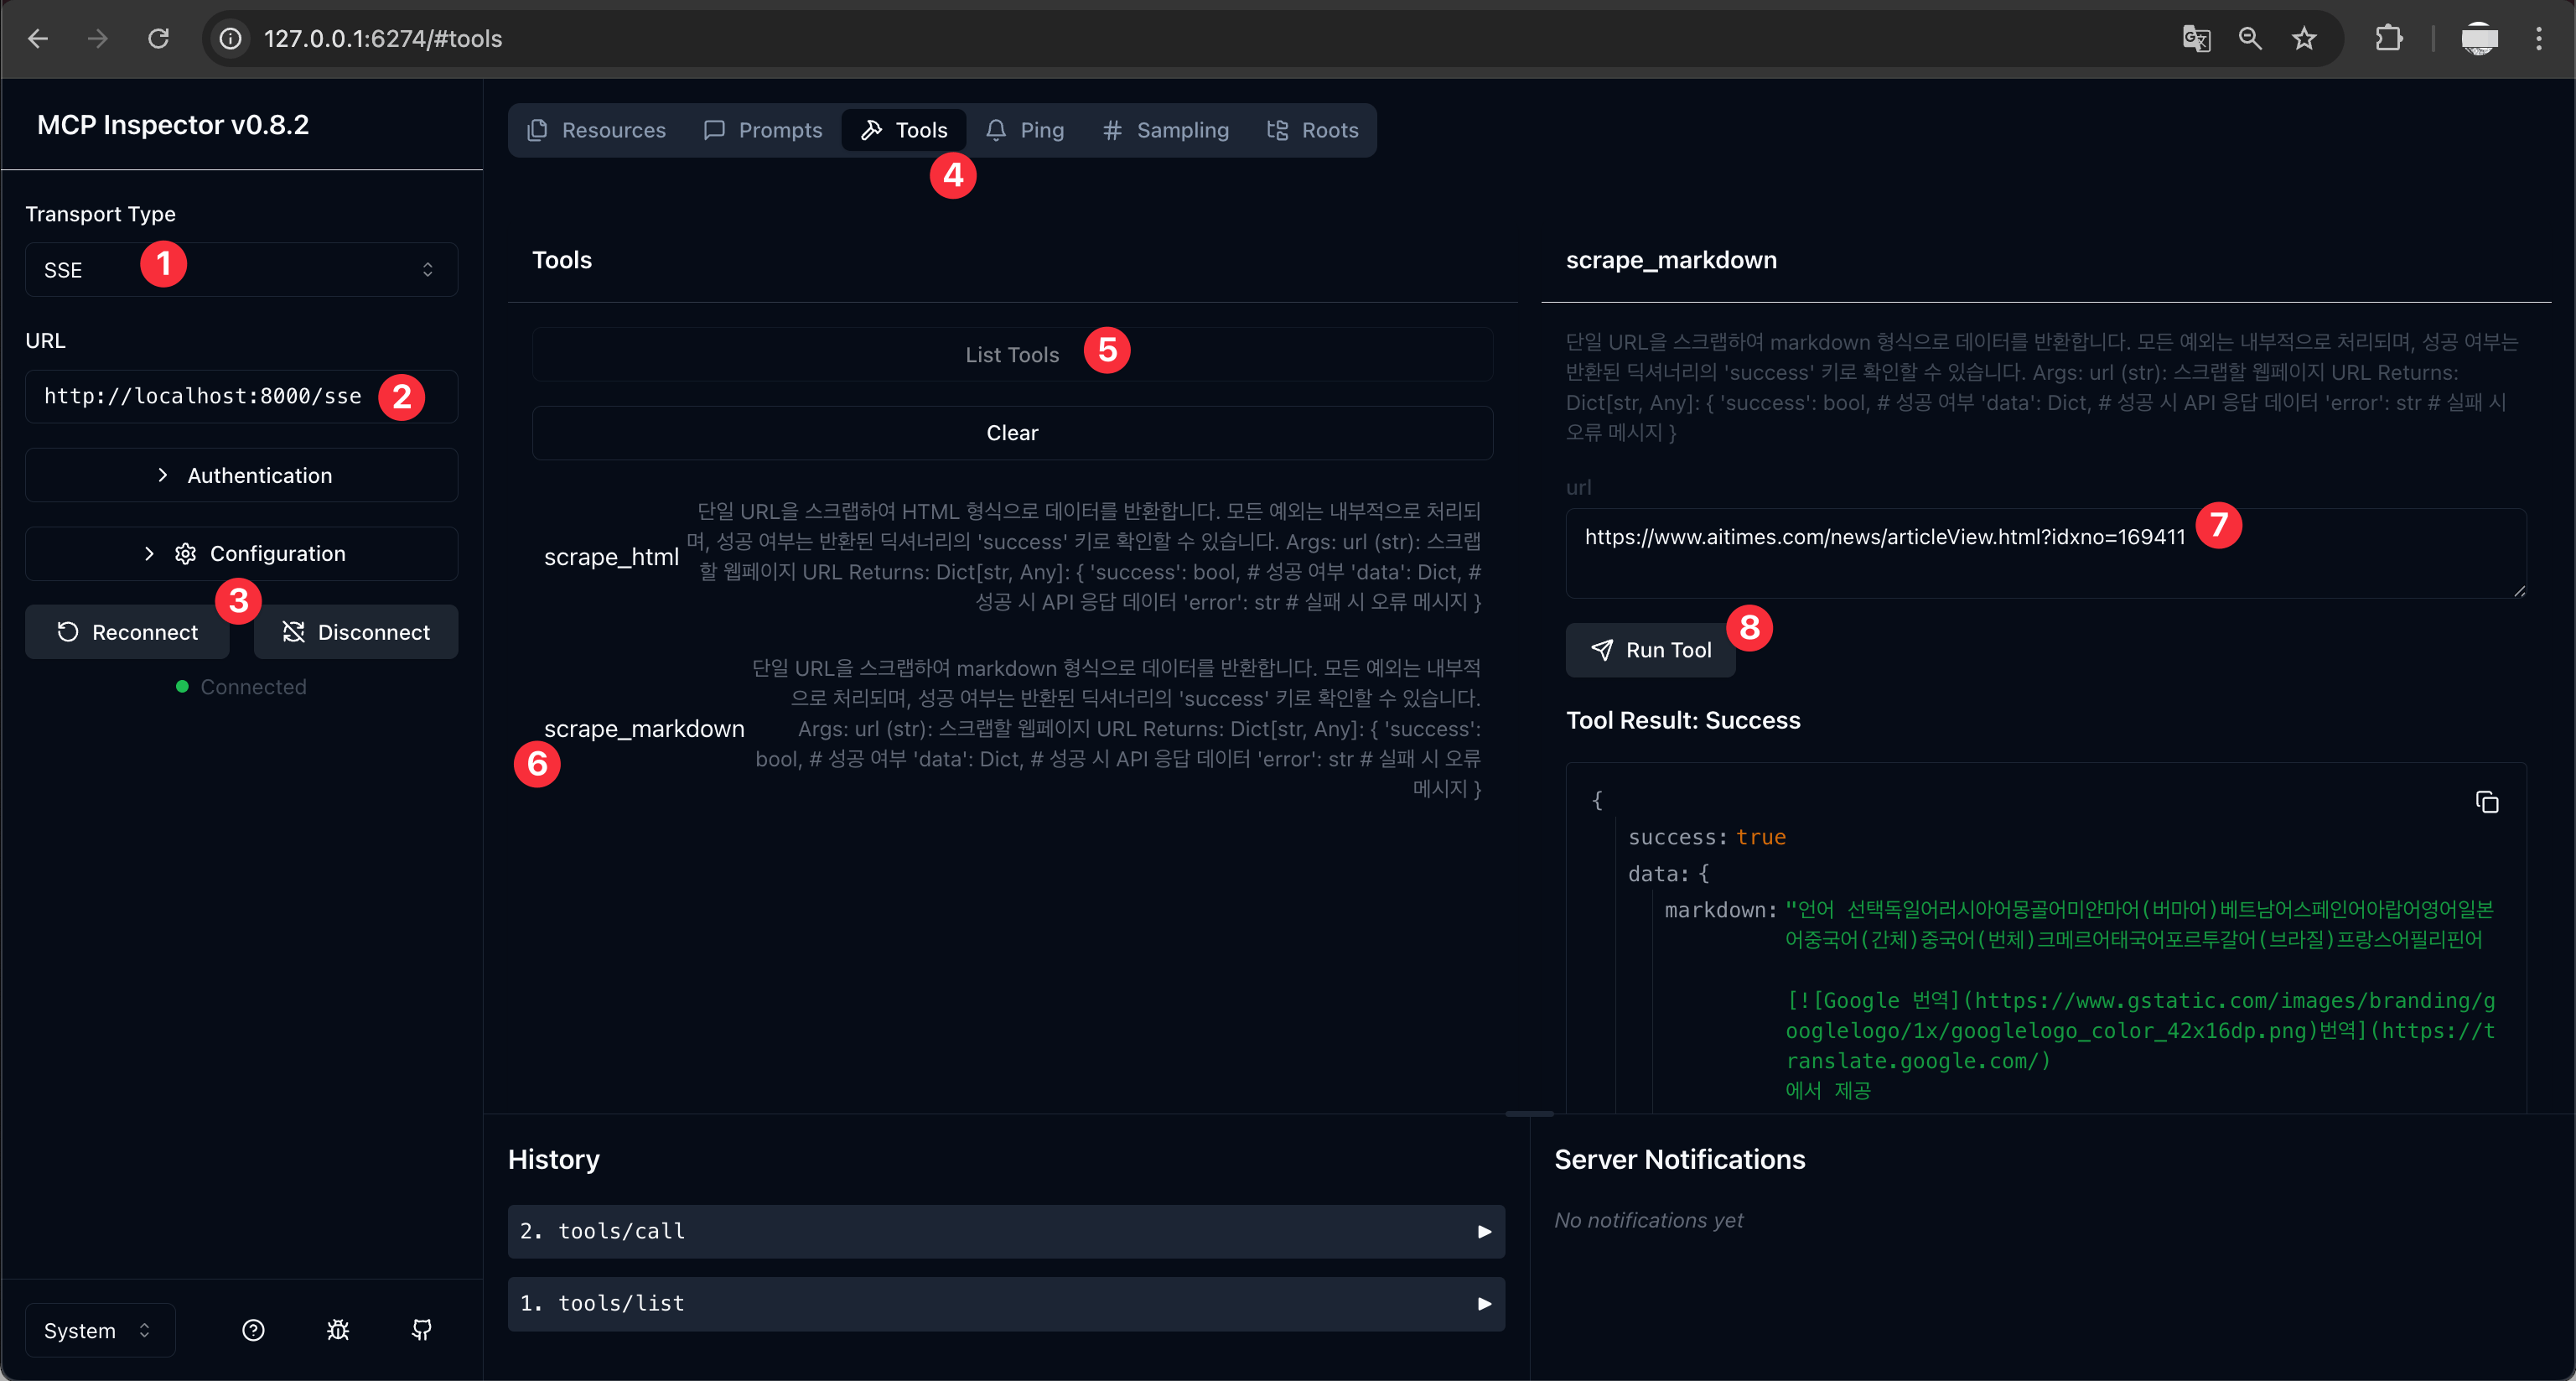Switch to the Resources tab
The height and width of the screenshot is (1381, 2576).
pyautogui.click(x=596, y=130)
